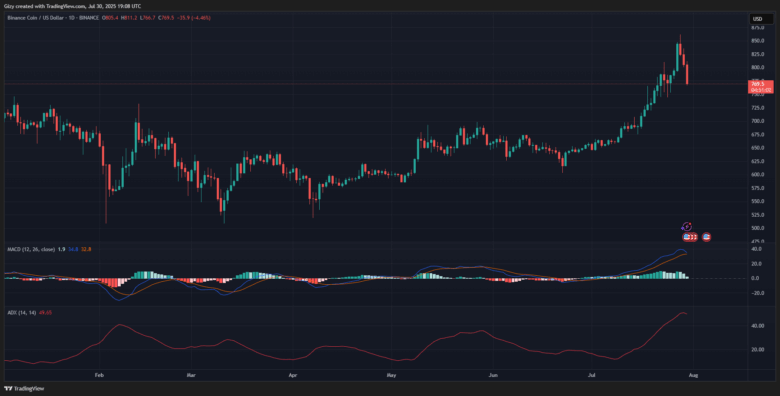Click the 850.0 price scale label

tap(758, 41)
